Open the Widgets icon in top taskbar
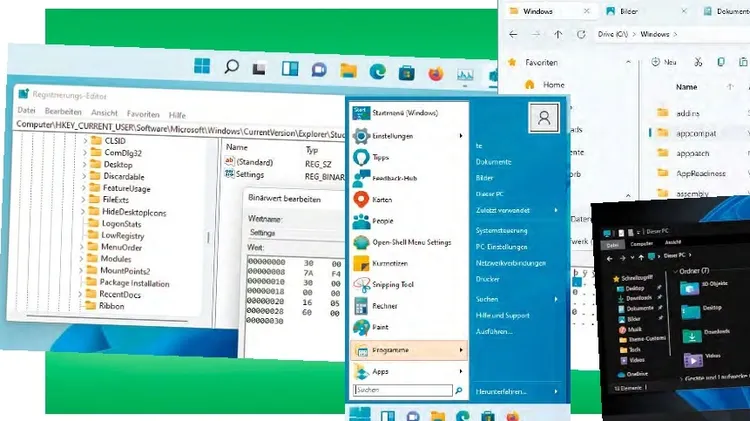 pyautogui.click(x=290, y=69)
